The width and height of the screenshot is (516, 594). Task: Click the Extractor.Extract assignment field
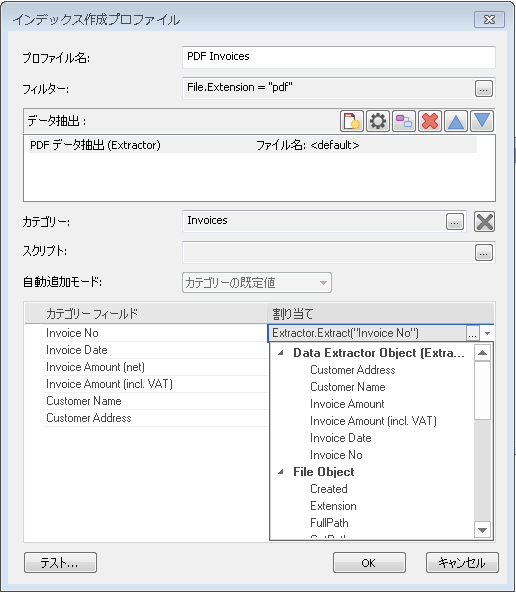click(367, 333)
